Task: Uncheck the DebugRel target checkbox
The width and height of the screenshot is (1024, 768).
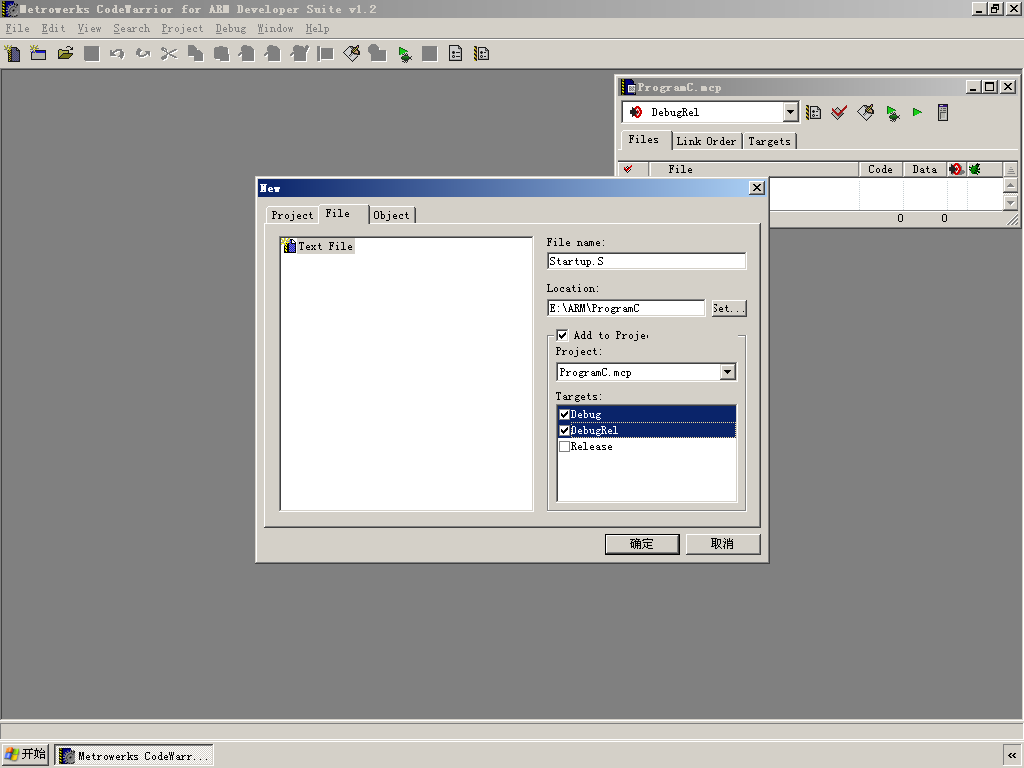Action: [565, 430]
